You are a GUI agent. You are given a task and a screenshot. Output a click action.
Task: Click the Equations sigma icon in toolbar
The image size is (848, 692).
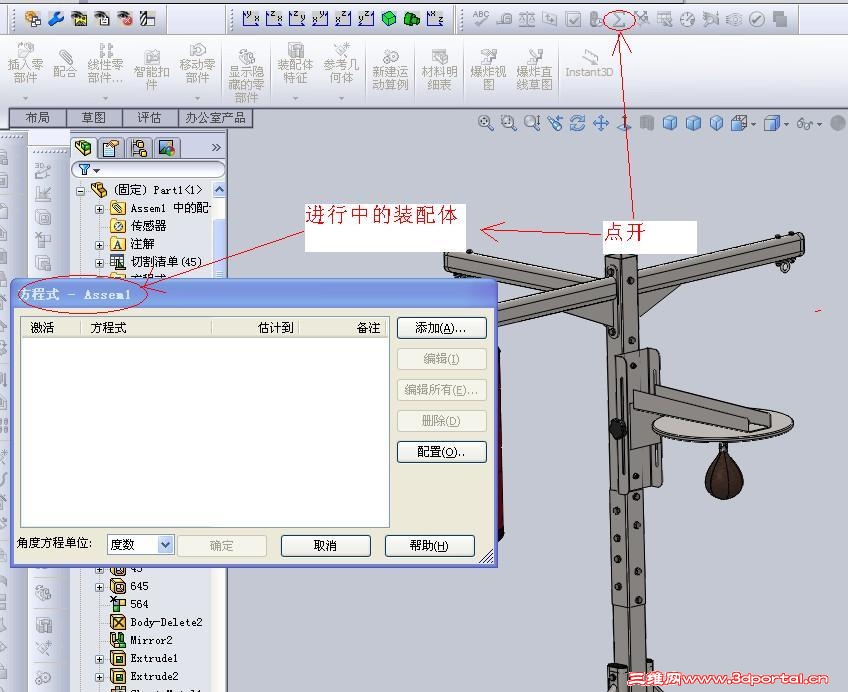tap(619, 20)
